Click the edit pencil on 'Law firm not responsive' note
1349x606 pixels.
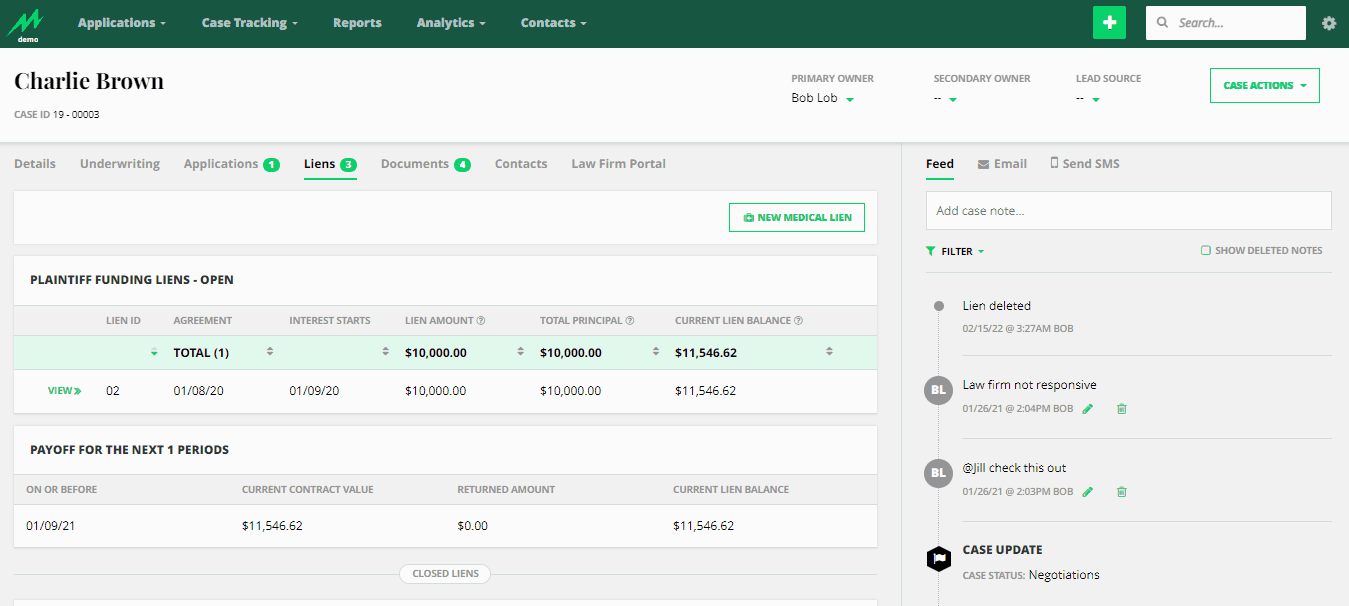coord(1088,409)
